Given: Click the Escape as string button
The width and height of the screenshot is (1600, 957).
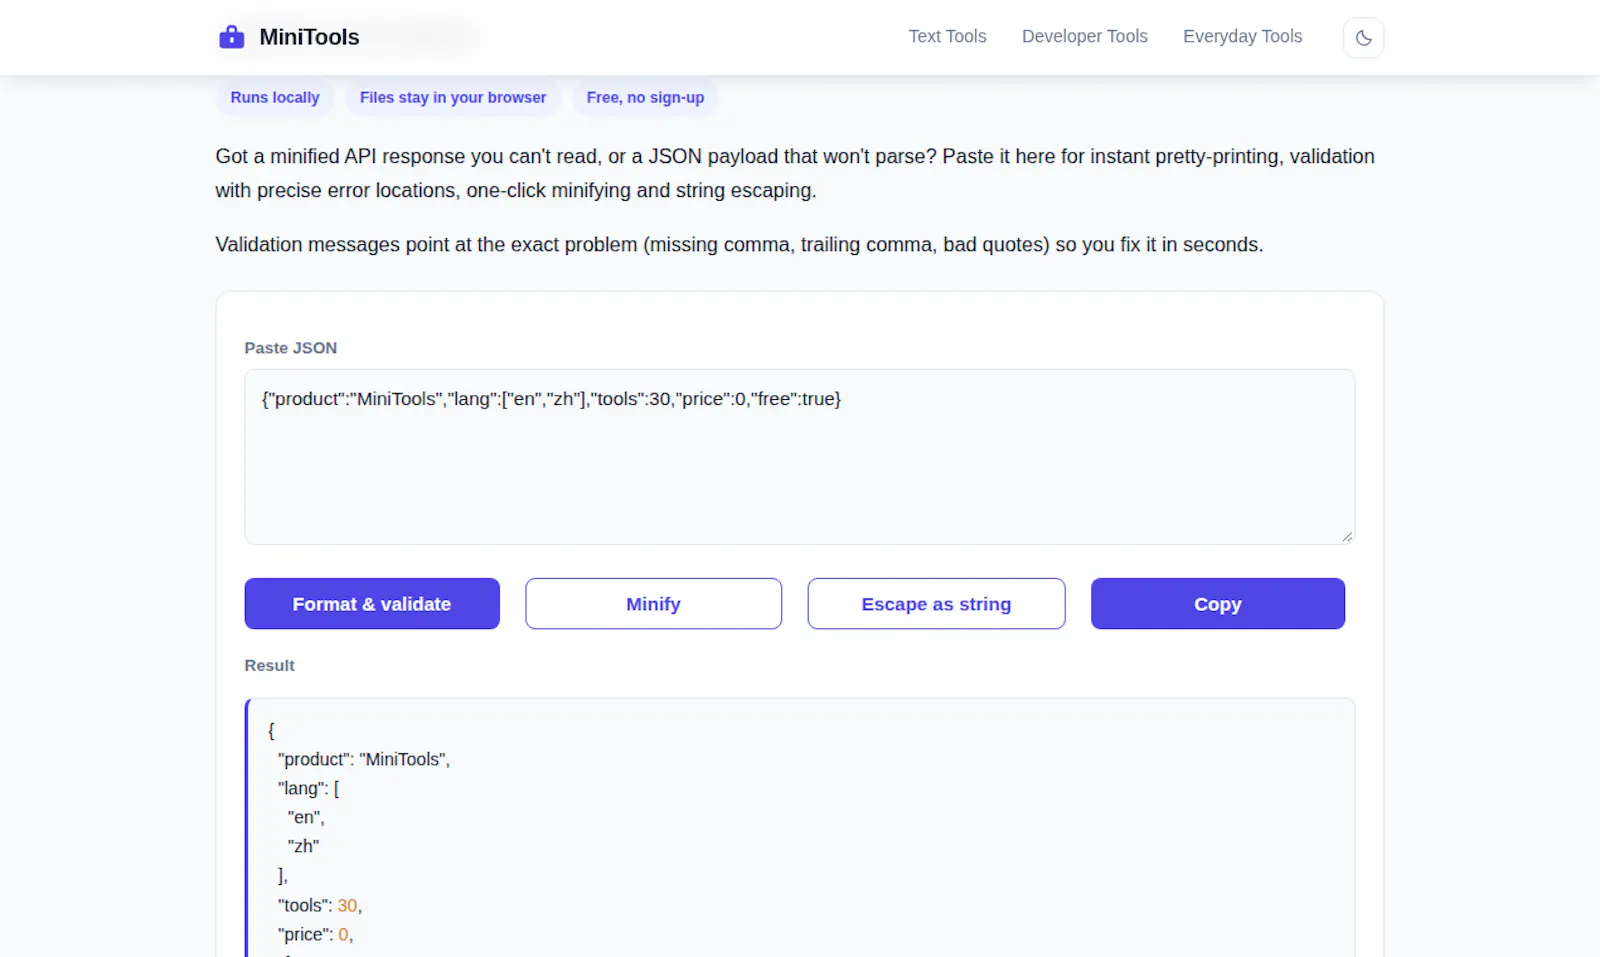Looking at the screenshot, I should 936,604.
